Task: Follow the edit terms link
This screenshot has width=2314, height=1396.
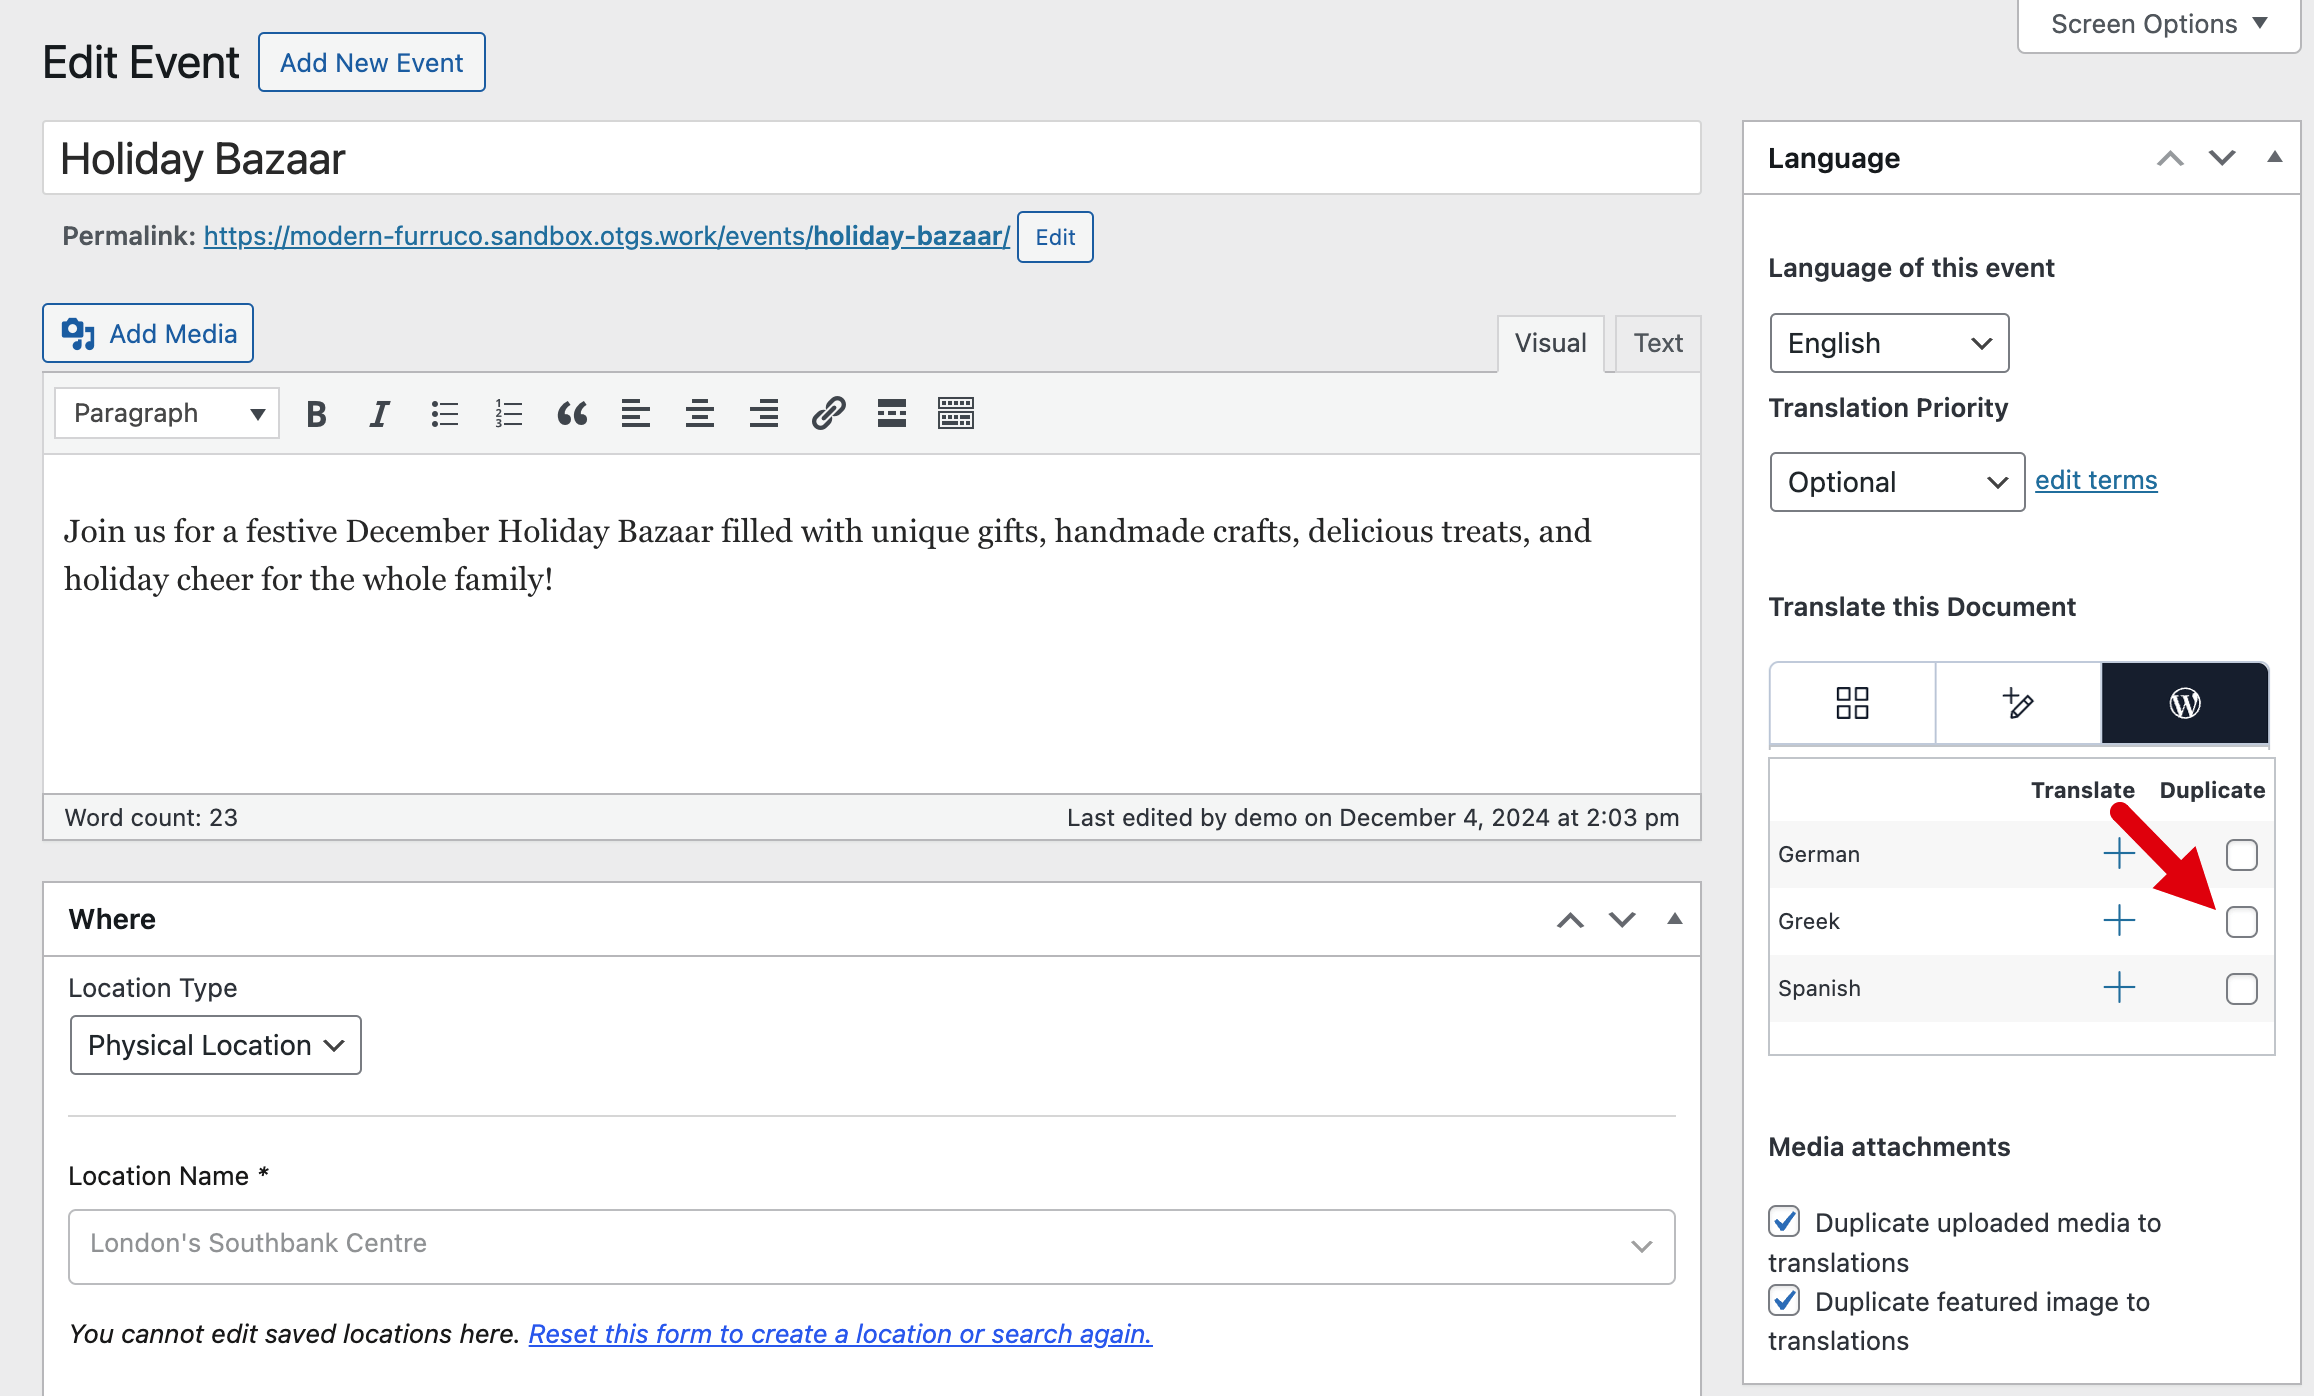Action: coord(2096,480)
